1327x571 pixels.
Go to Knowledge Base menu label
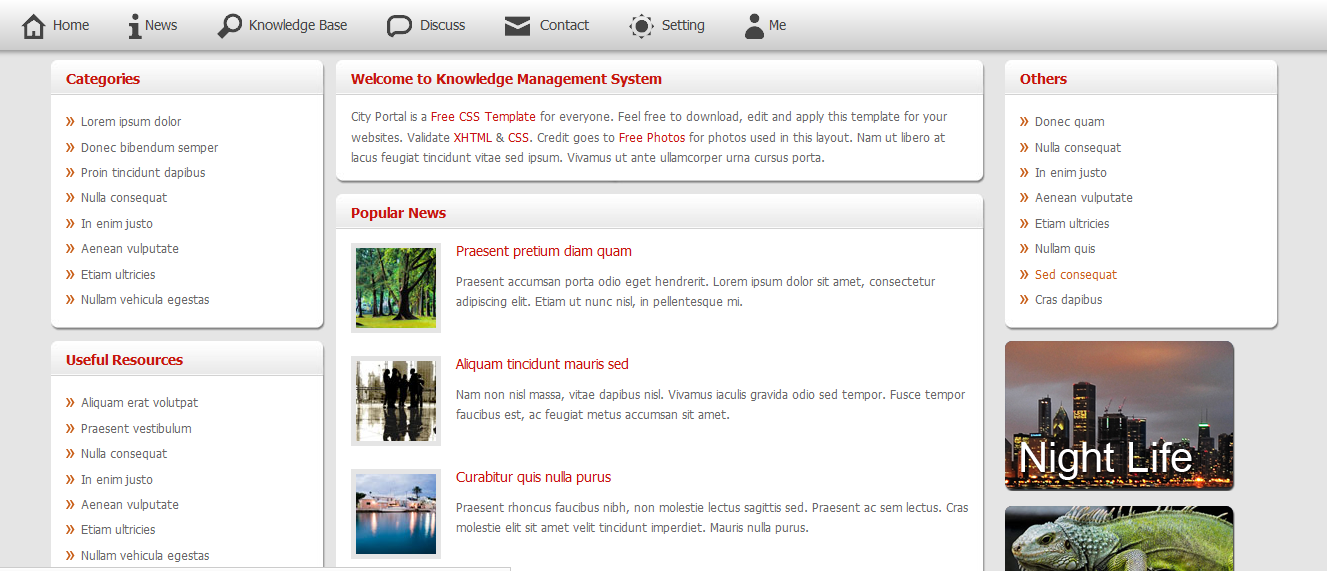tap(298, 26)
